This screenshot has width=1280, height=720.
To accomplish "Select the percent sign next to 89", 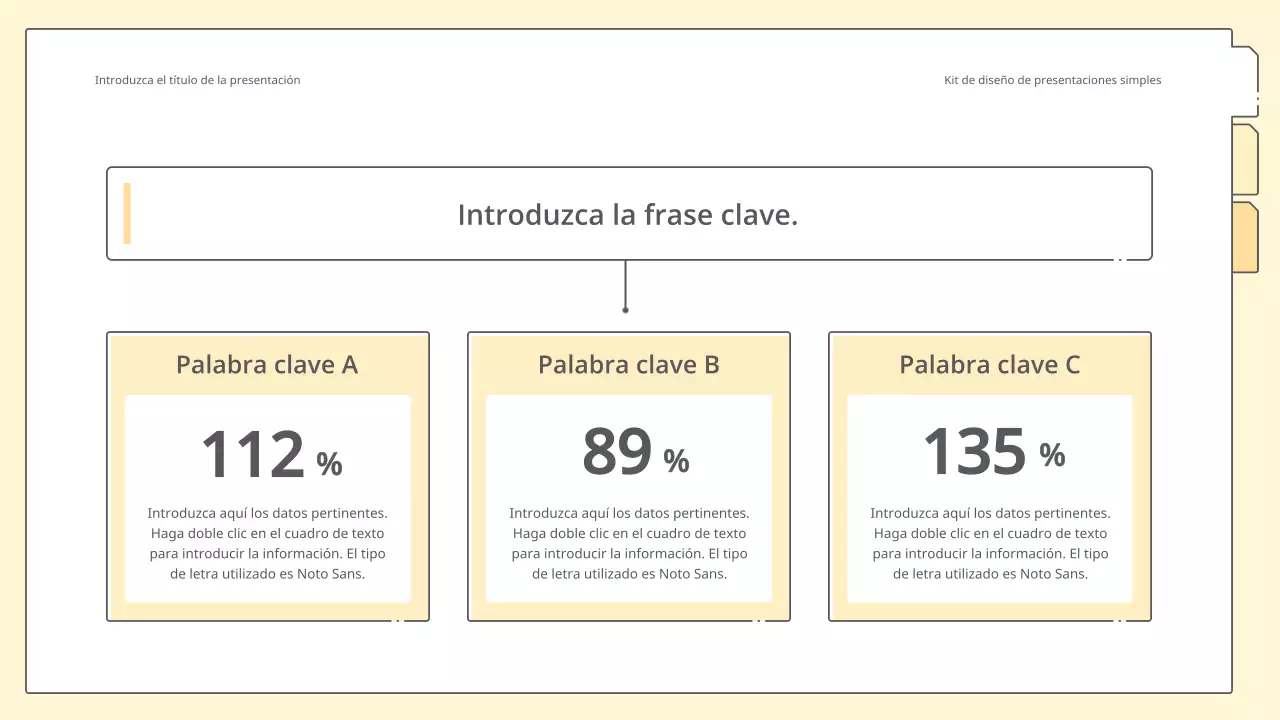I will [676, 461].
